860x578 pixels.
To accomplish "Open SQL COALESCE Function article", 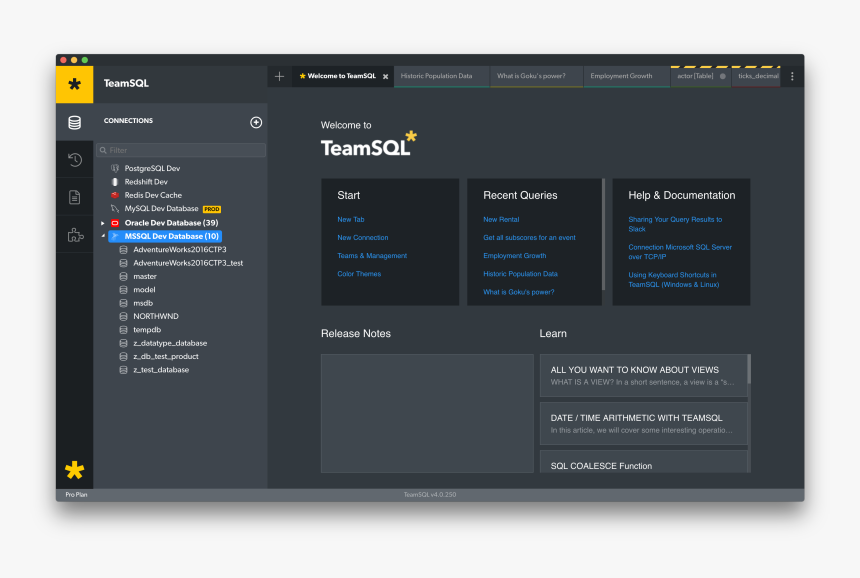I will (643, 462).
